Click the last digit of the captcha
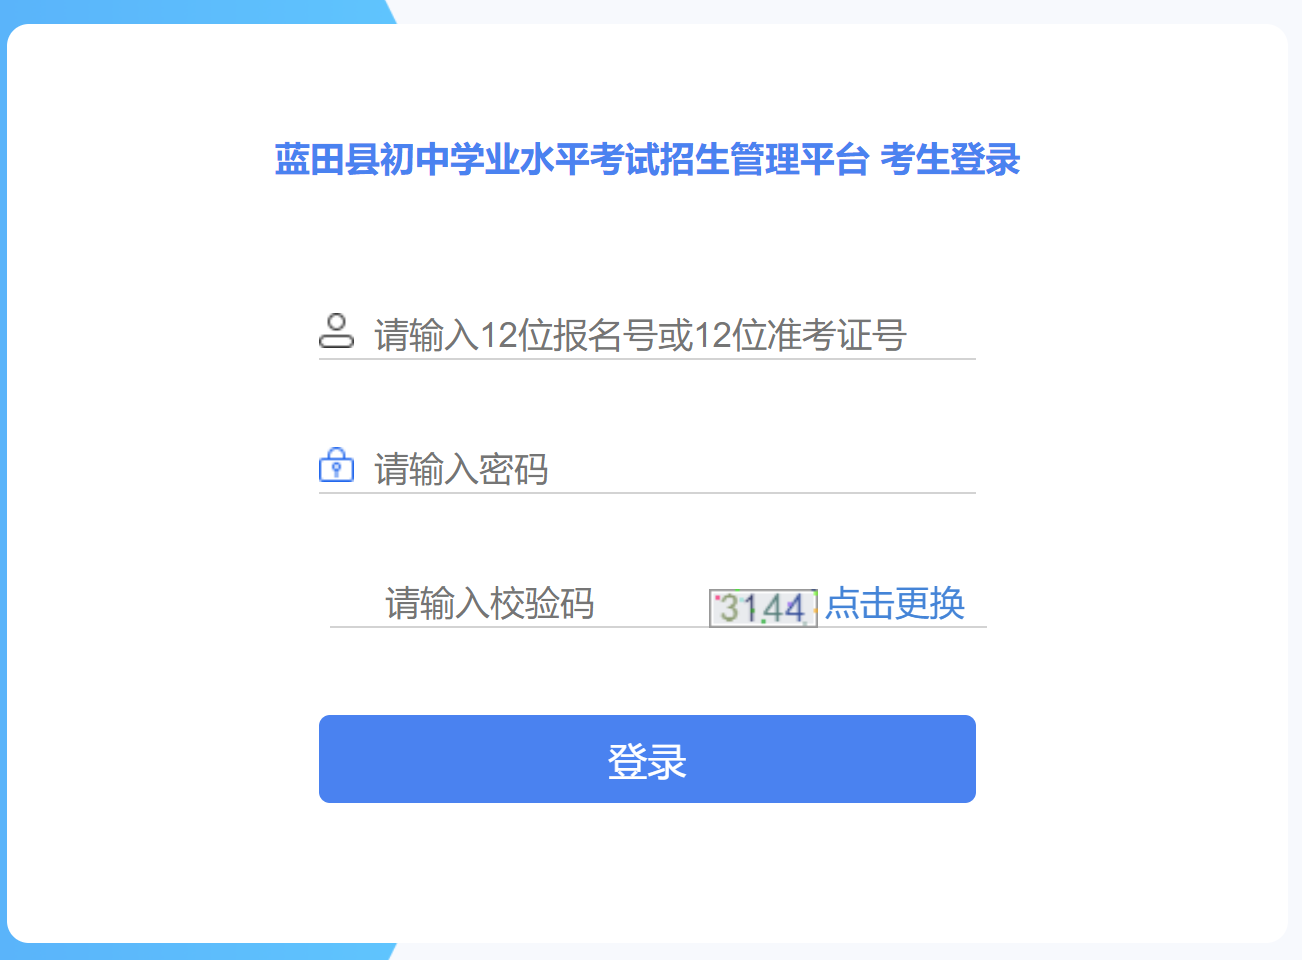This screenshot has width=1302, height=960. 794,608
